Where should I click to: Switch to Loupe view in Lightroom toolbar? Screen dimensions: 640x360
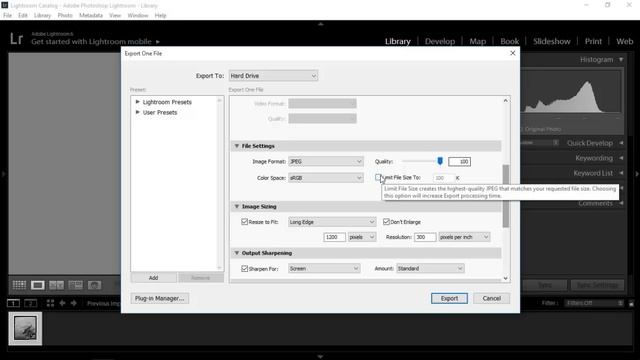point(38,285)
